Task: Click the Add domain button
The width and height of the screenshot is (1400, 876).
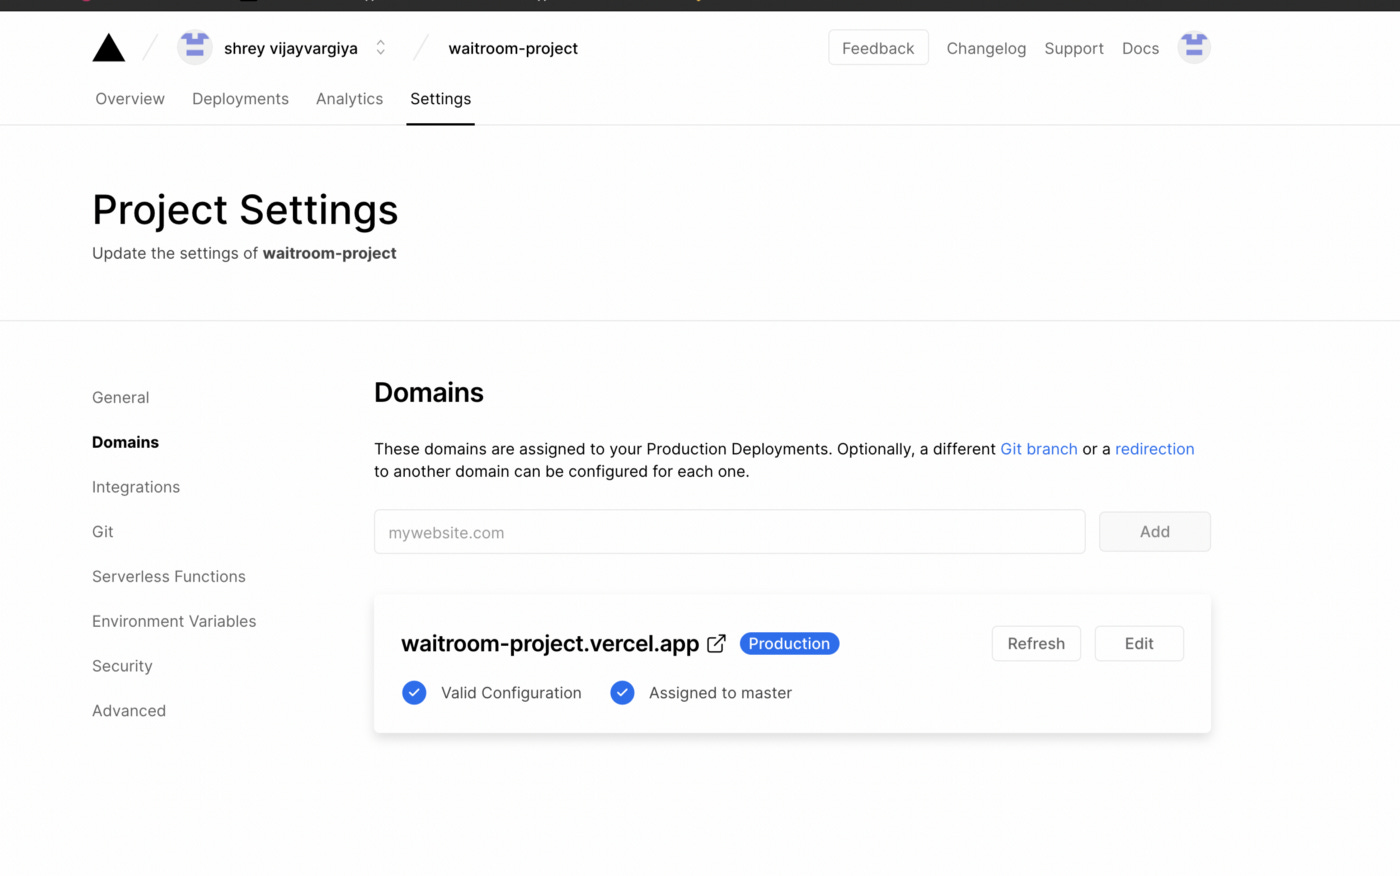Action: click(x=1155, y=532)
